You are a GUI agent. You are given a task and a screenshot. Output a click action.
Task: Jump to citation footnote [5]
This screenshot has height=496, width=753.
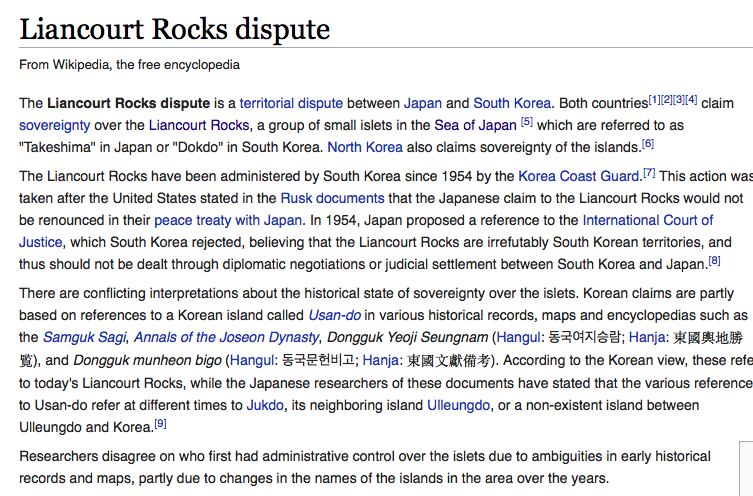(526, 121)
